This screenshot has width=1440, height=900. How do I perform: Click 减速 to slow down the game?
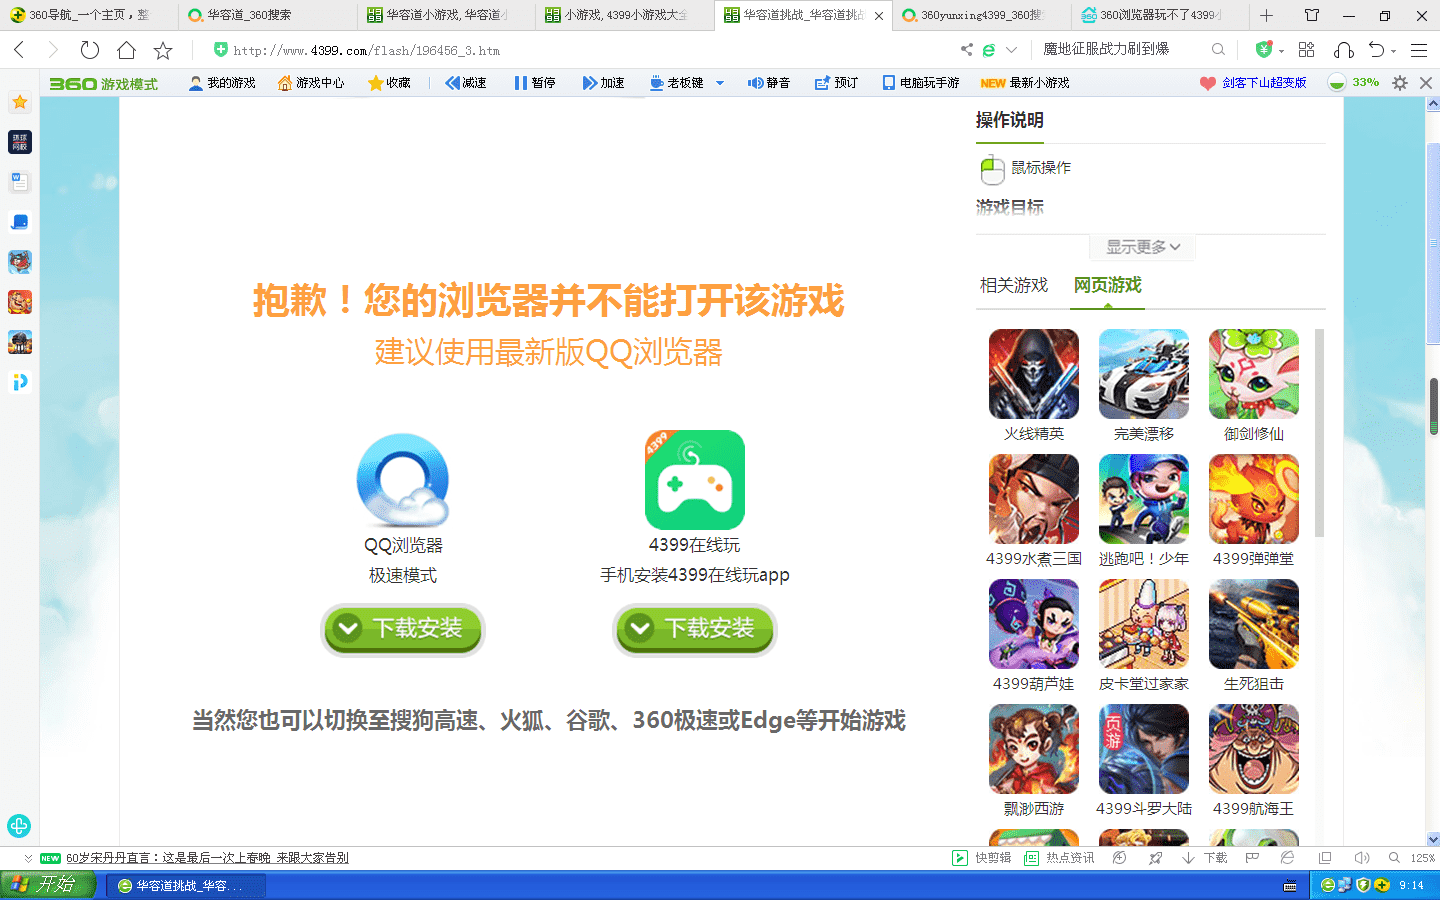(466, 83)
